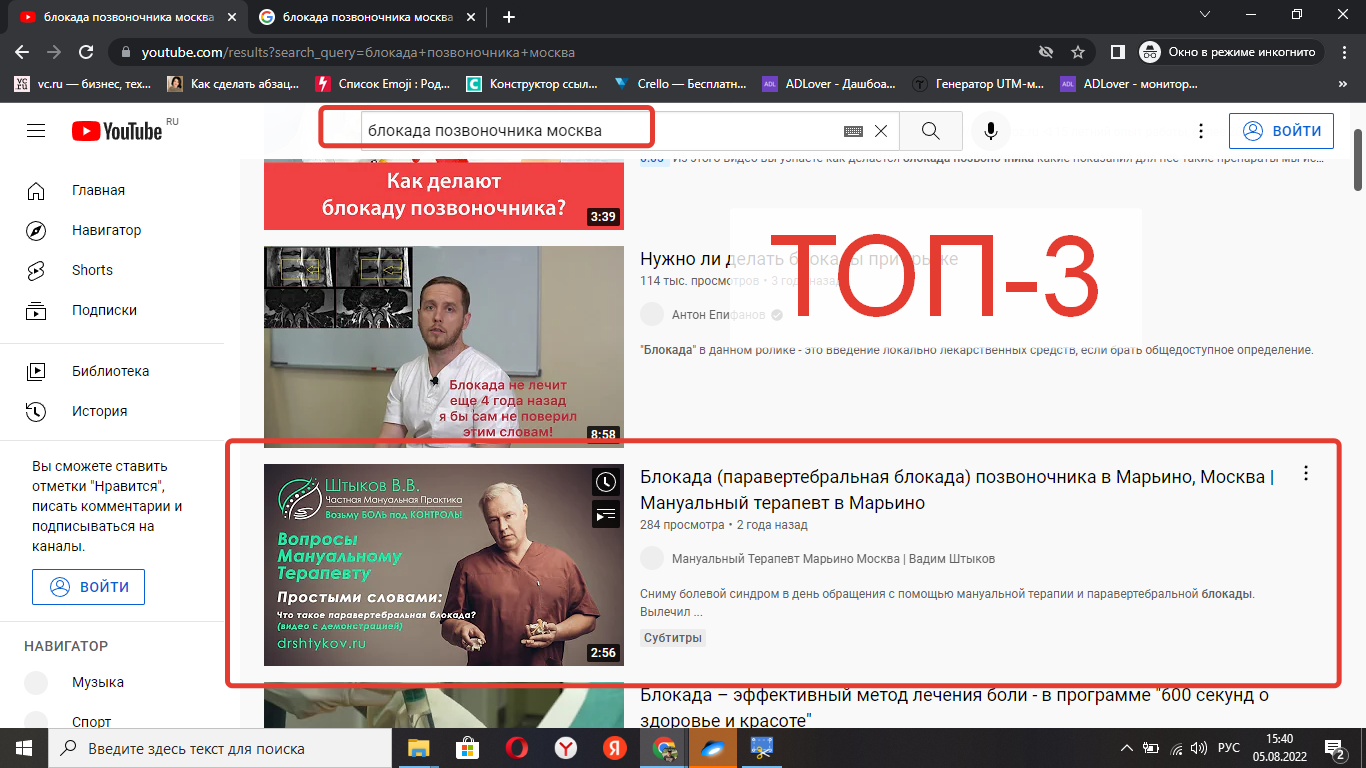Clear the search query with X
This screenshot has width=1366, height=768.
(881, 131)
